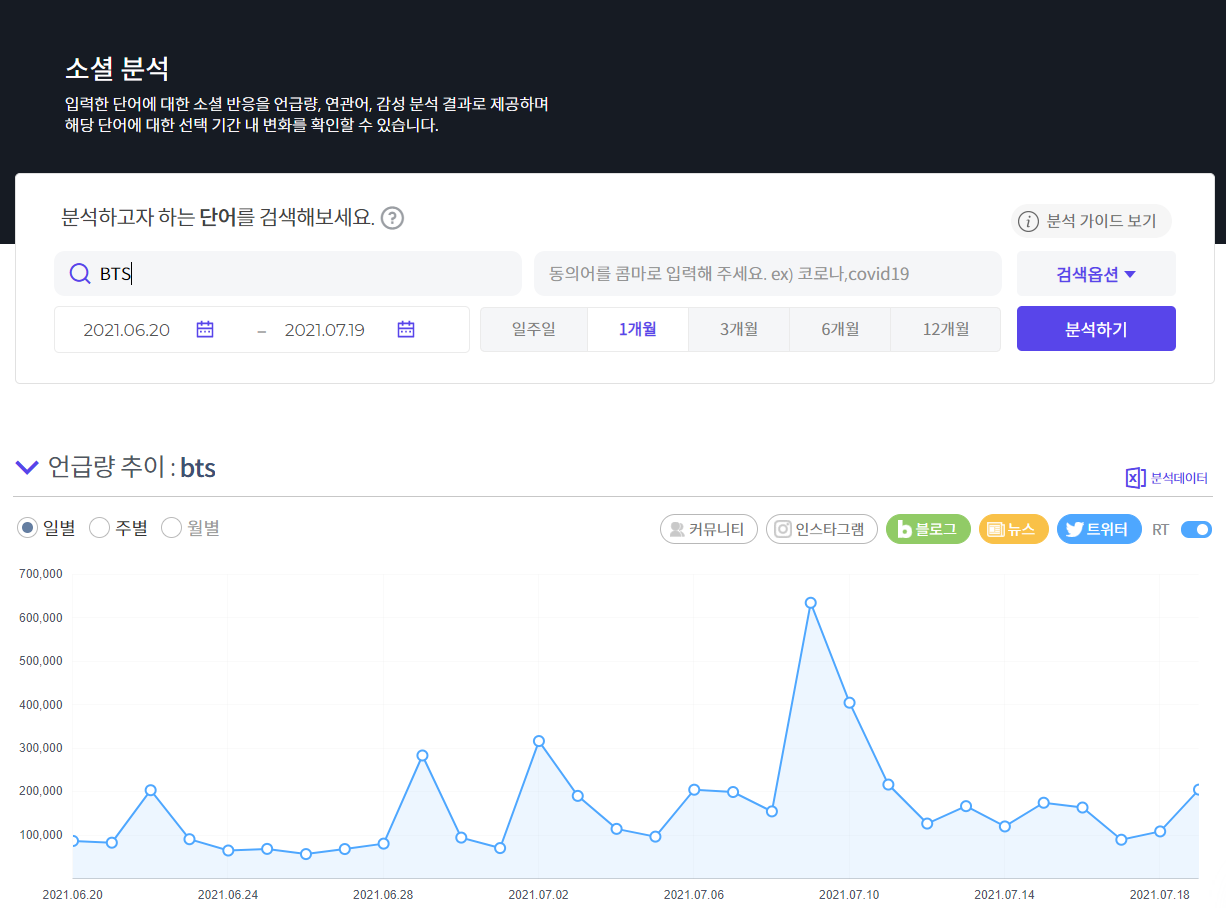Click the 2021.07.02 data point on chart

pos(539,741)
